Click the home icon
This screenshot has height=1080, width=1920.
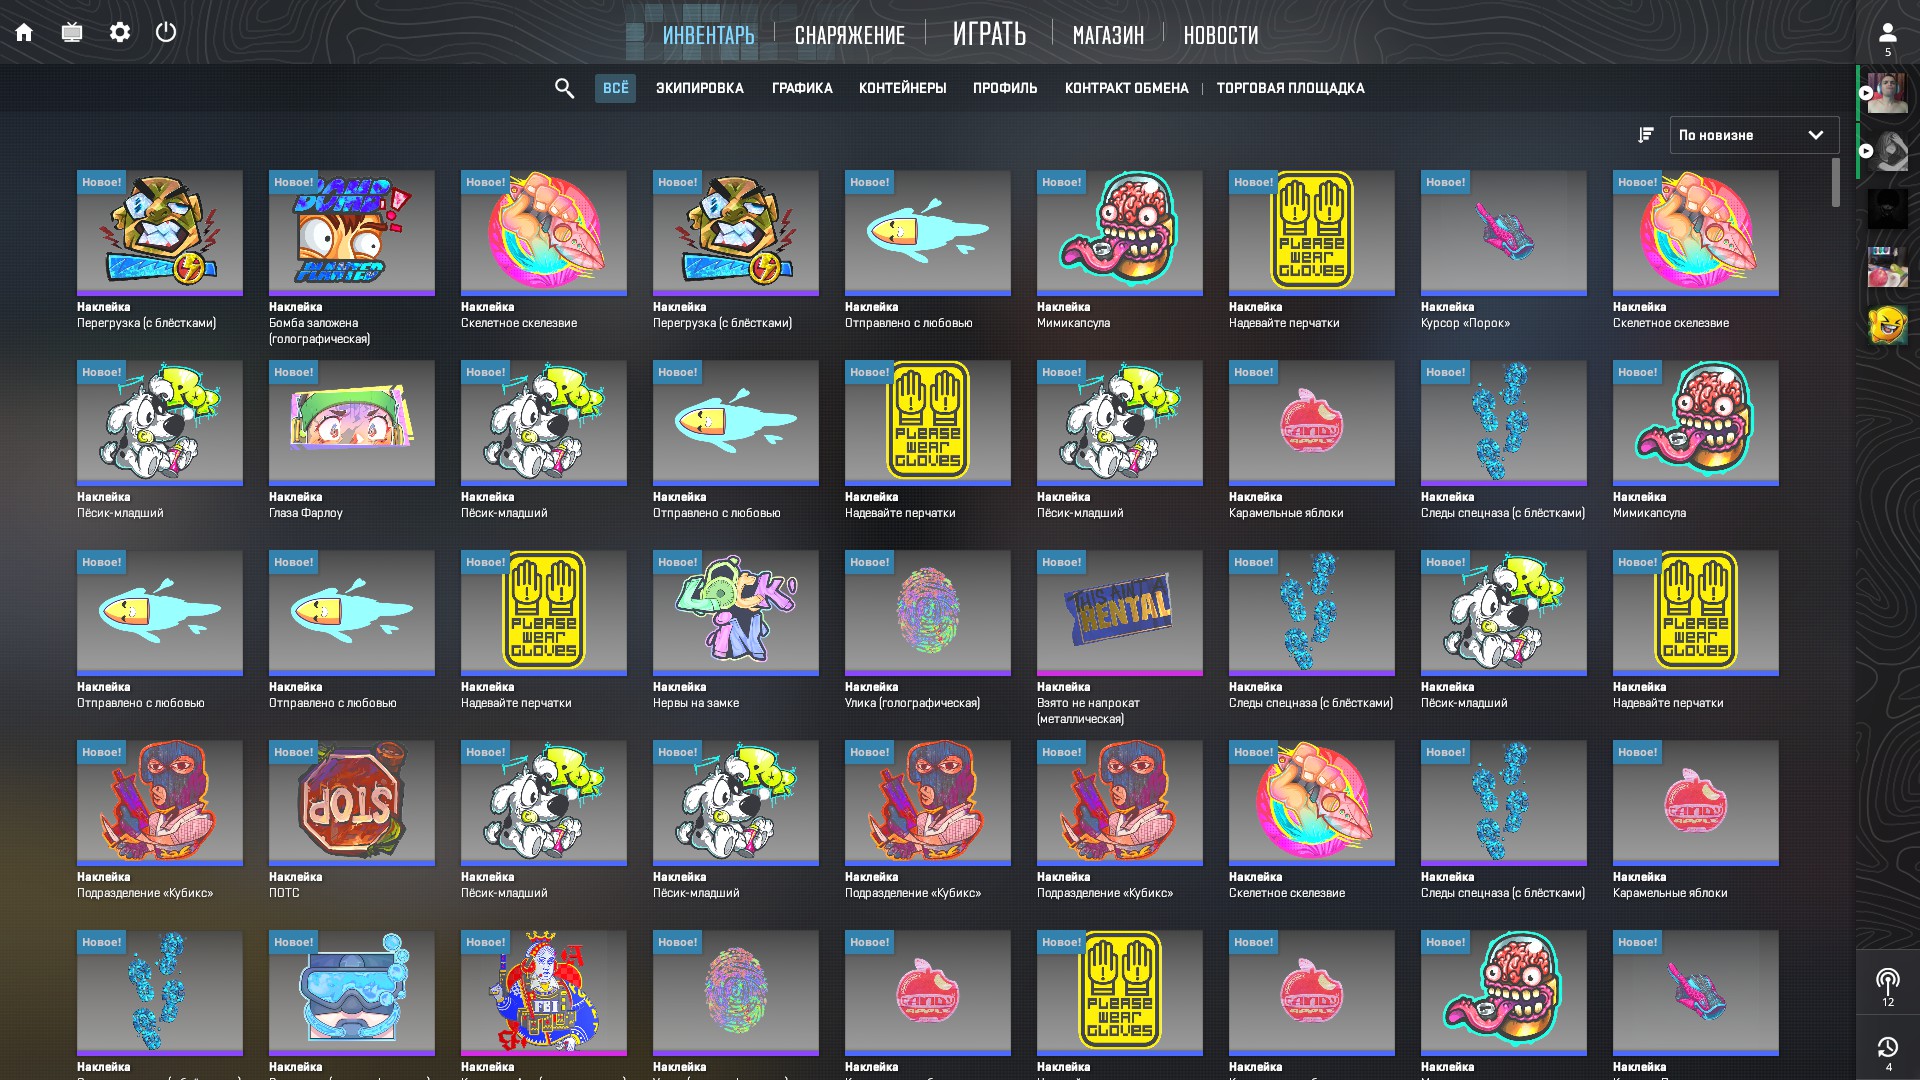[x=24, y=32]
